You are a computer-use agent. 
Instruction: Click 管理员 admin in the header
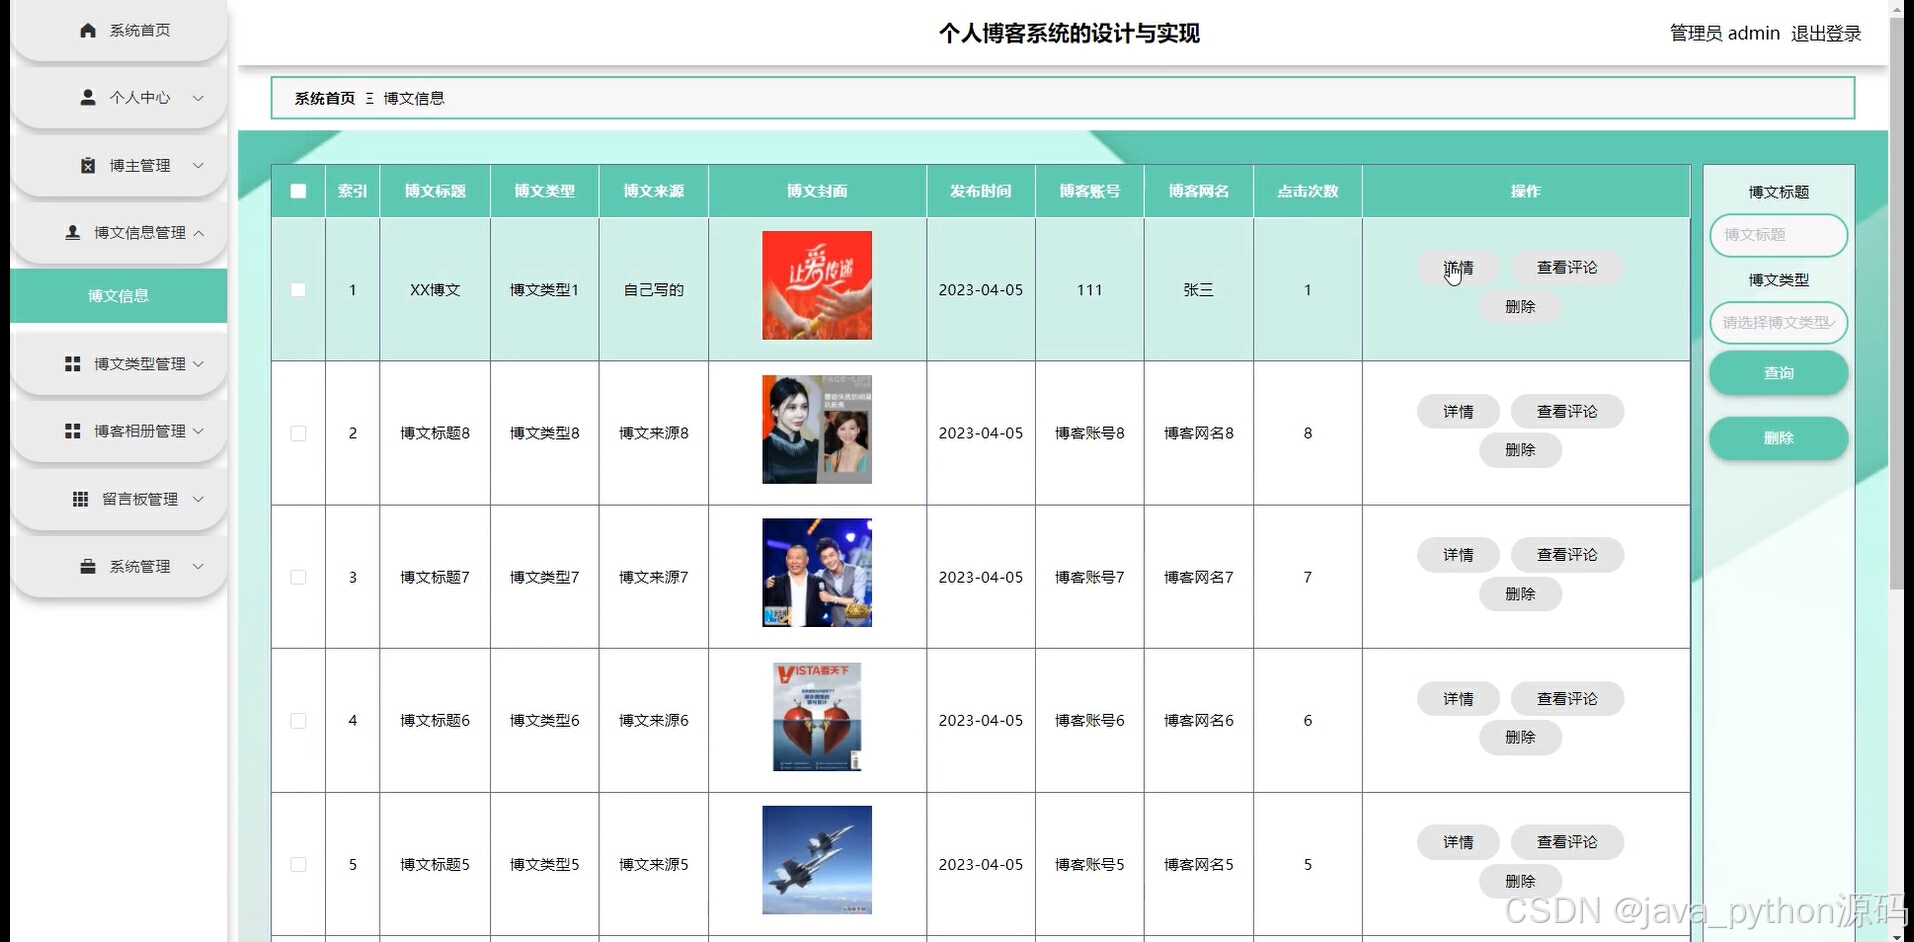pyautogui.click(x=1725, y=33)
